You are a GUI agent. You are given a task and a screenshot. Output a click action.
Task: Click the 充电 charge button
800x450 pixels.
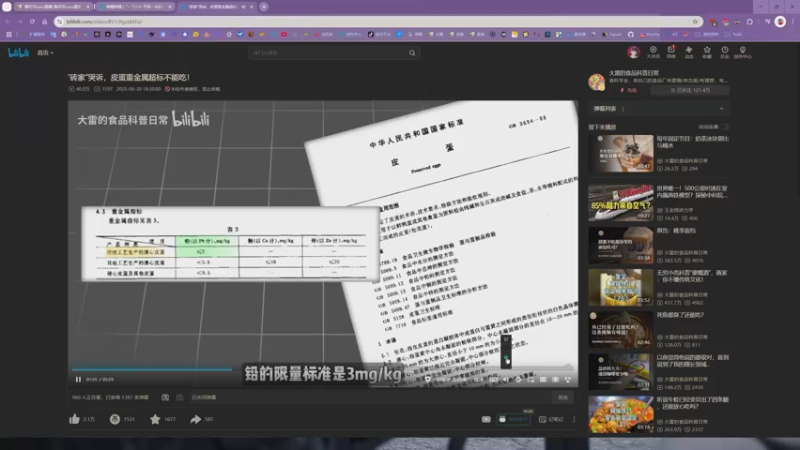(628, 90)
